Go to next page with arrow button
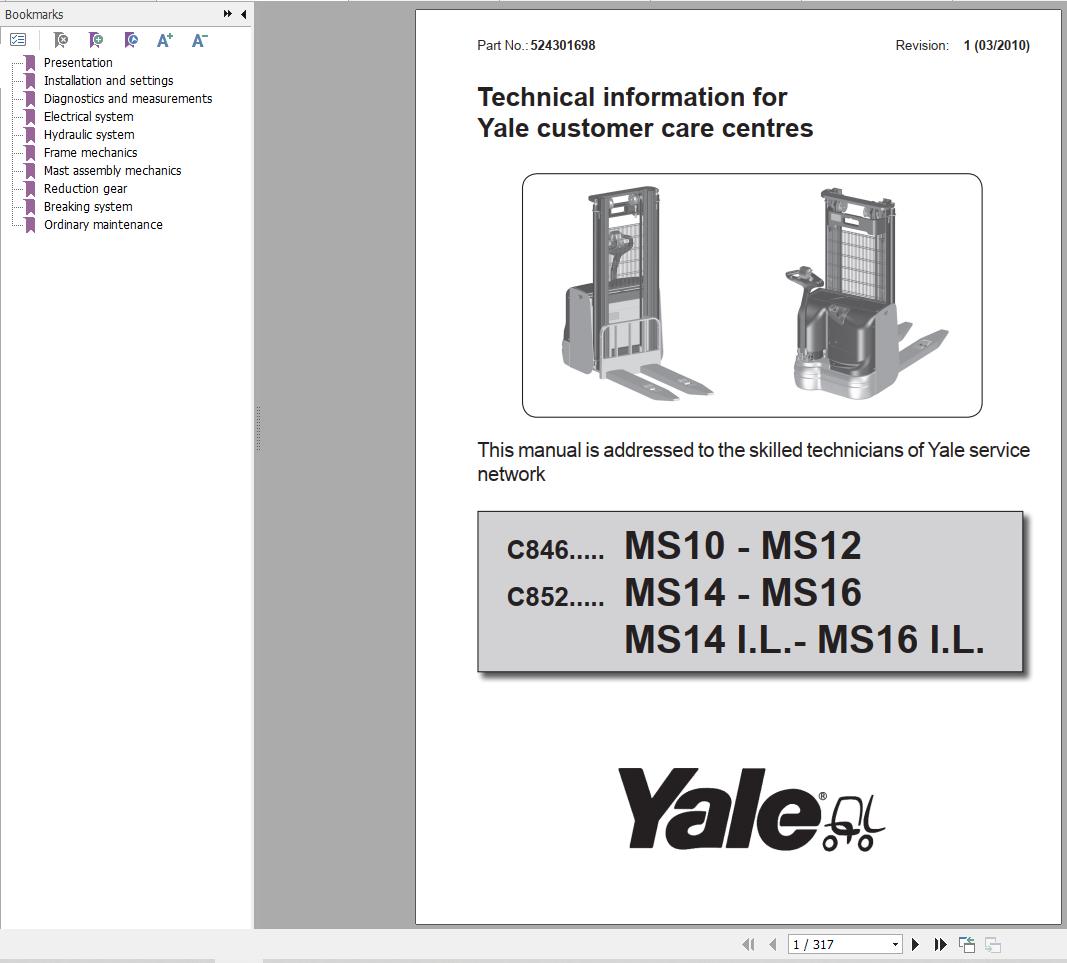Screen dimensions: 1067x963 coord(914,944)
